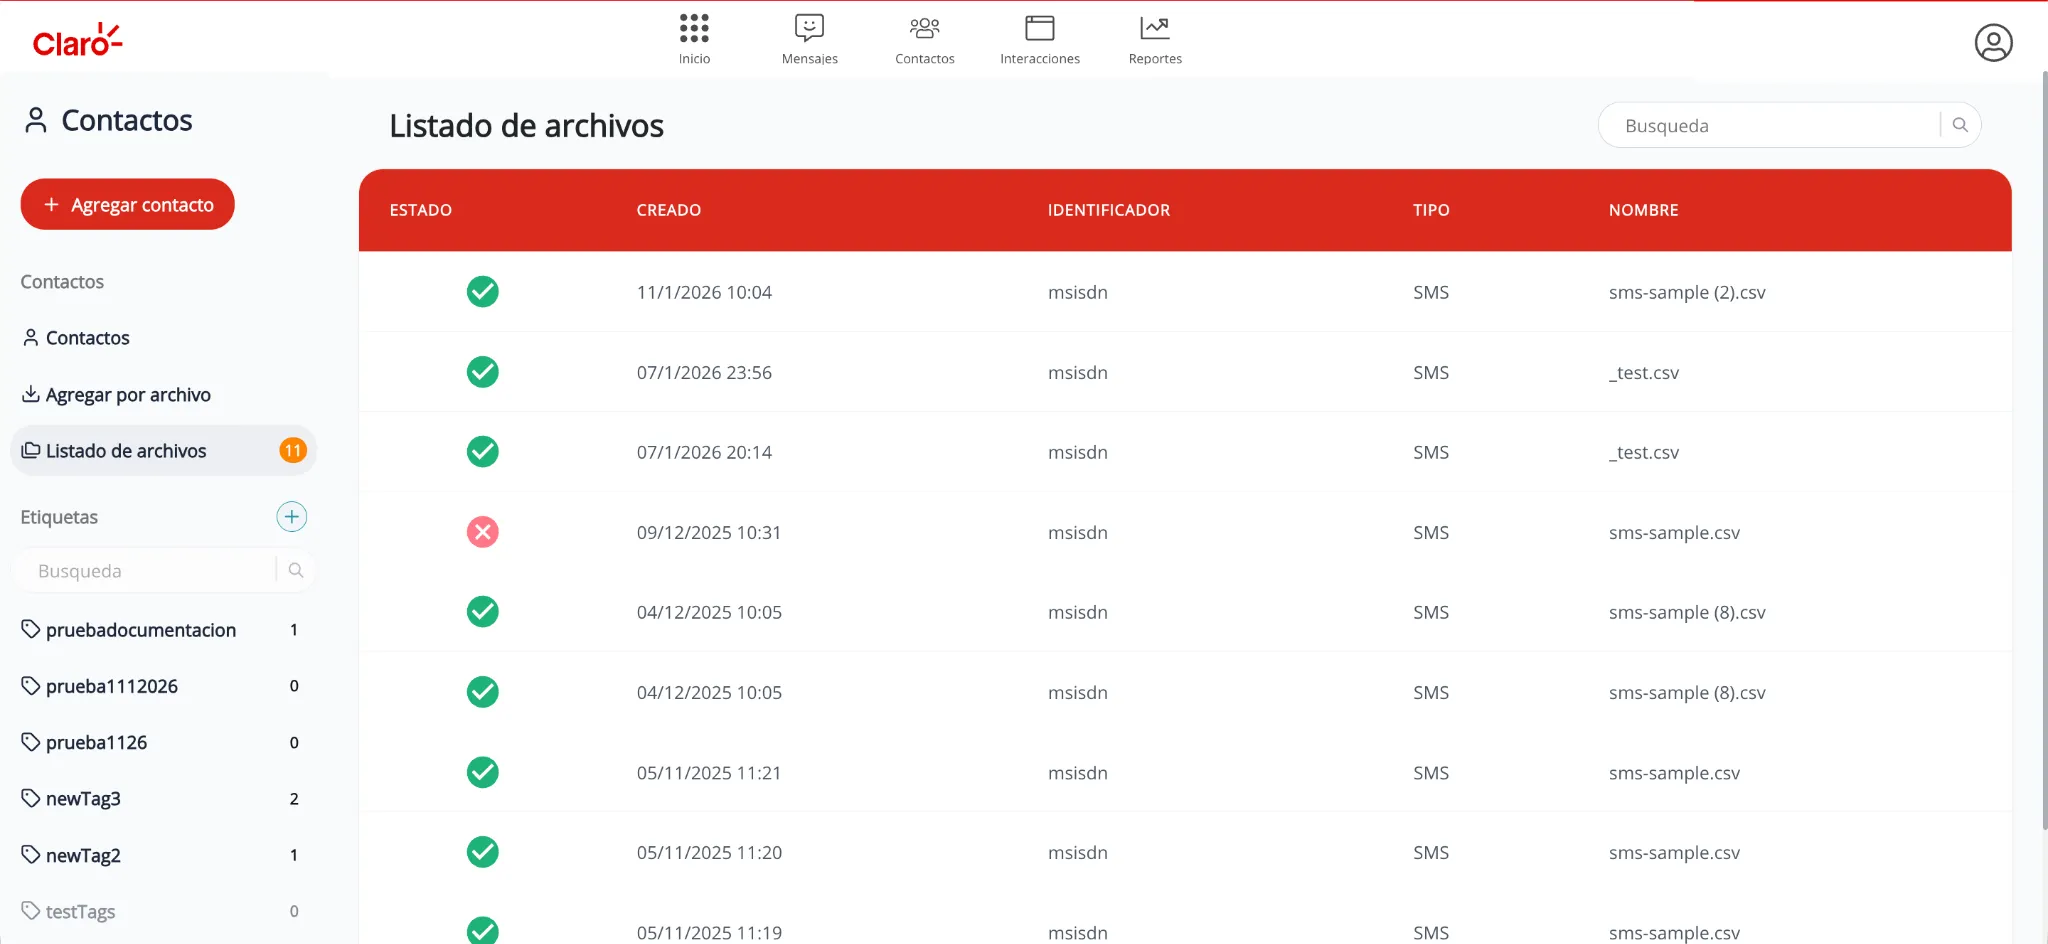
Task: Open the Interacciones window icon
Action: pos(1039,29)
